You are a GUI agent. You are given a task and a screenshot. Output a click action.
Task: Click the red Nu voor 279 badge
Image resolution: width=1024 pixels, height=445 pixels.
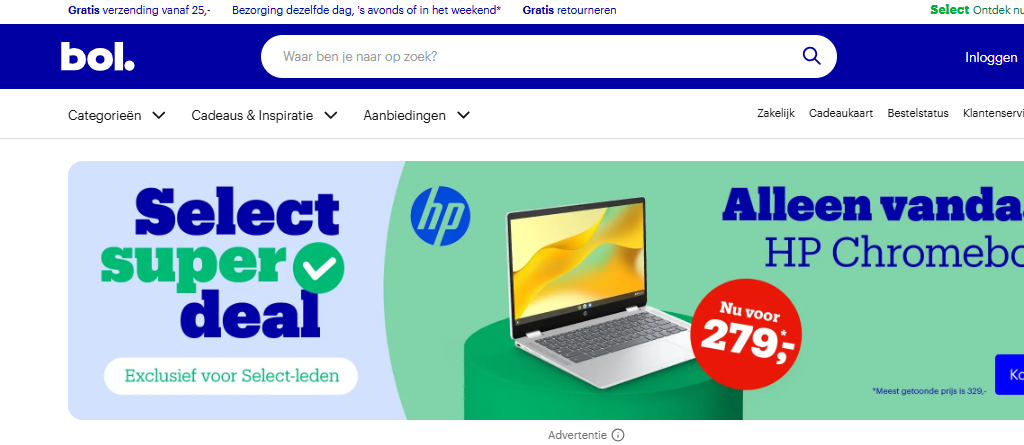[746, 334]
